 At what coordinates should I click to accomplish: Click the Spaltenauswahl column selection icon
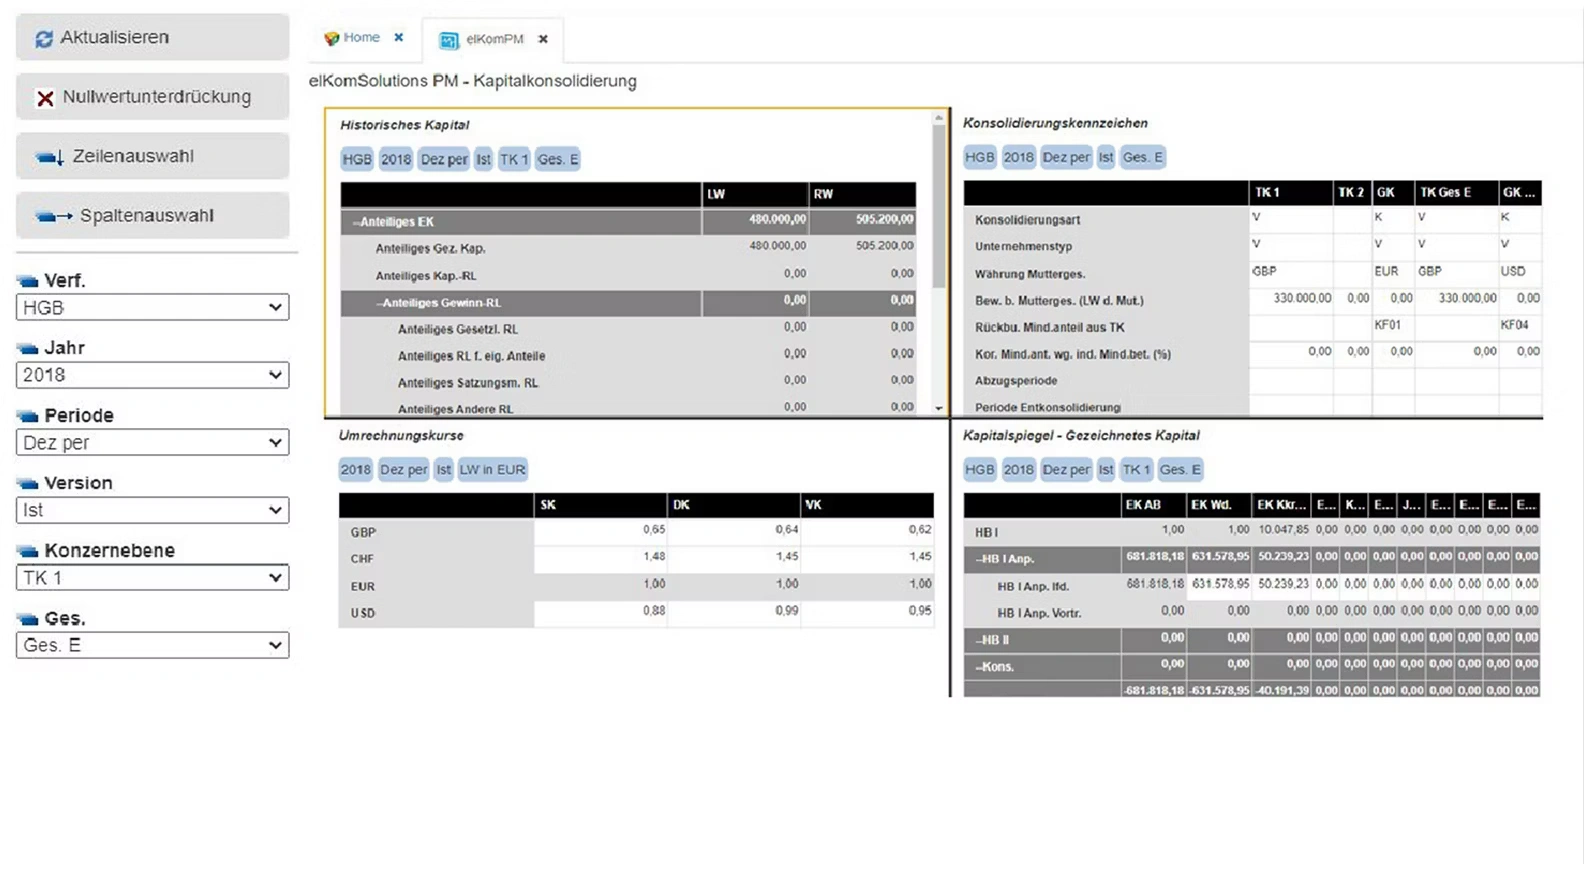(54, 216)
